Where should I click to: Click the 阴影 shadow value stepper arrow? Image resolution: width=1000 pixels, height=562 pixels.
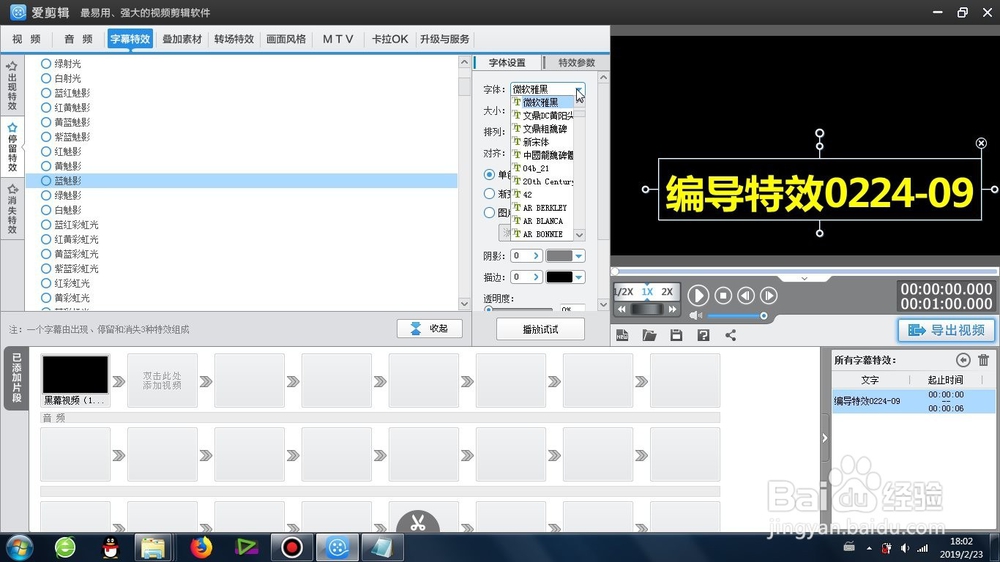[x=536, y=256]
